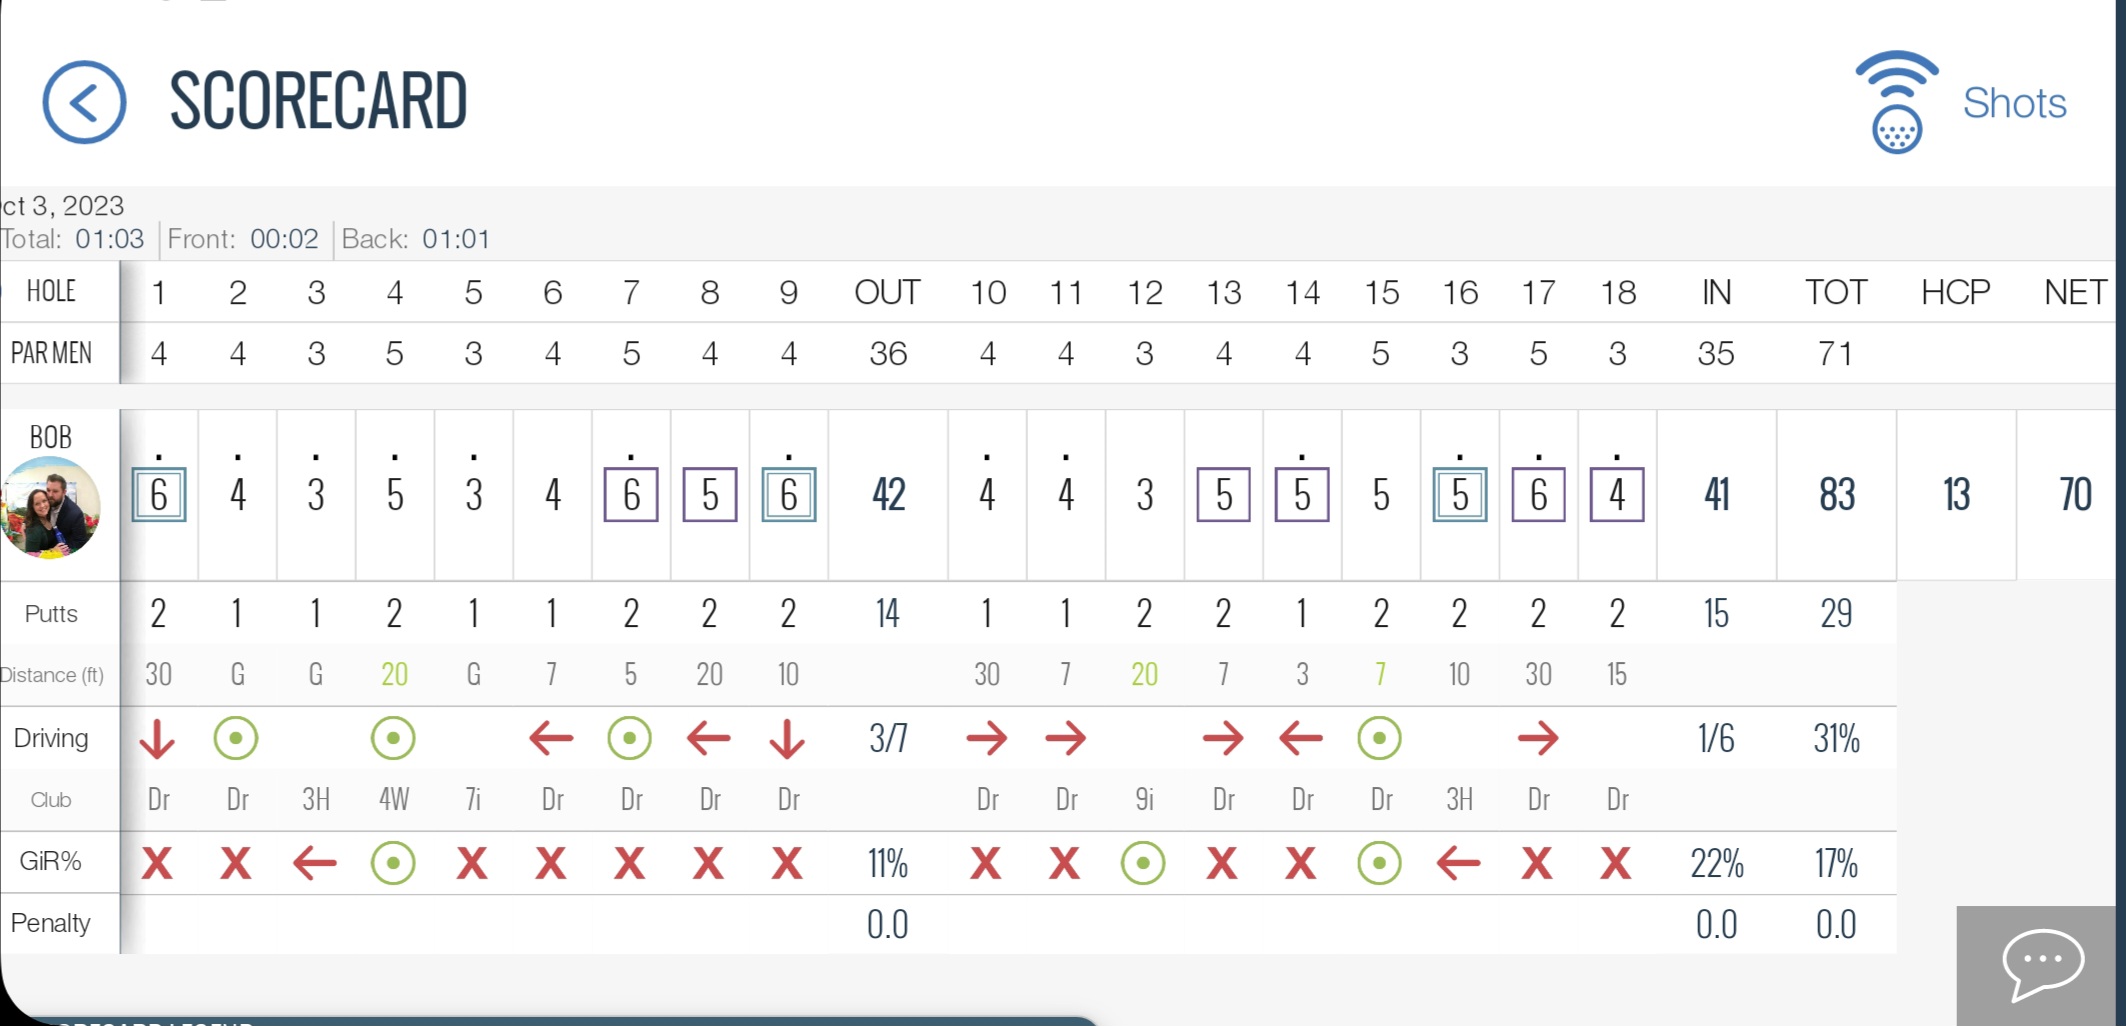
Task: Click hole 15 GiR green circle
Action: coord(1380,863)
